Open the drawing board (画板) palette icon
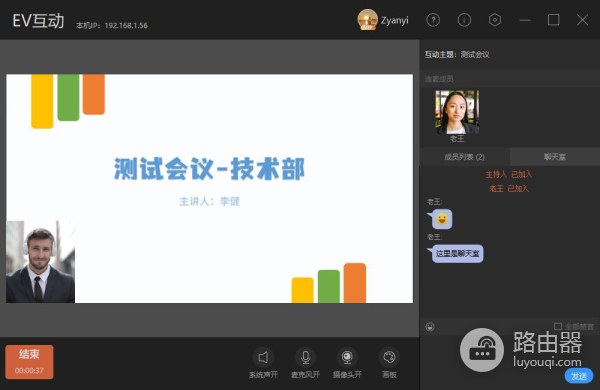Image resolution: width=600 pixels, height=390 pixels. click(x=389, y=357)
